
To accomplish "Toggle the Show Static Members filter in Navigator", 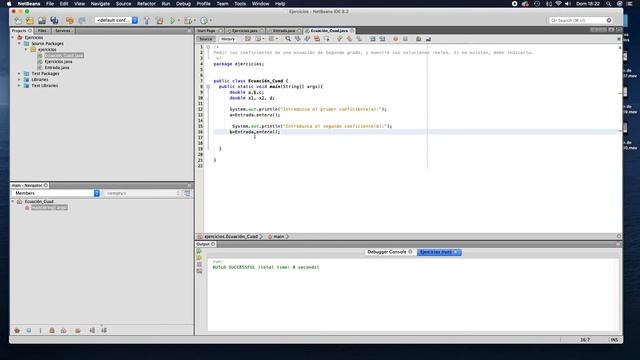I will (40, 331).
